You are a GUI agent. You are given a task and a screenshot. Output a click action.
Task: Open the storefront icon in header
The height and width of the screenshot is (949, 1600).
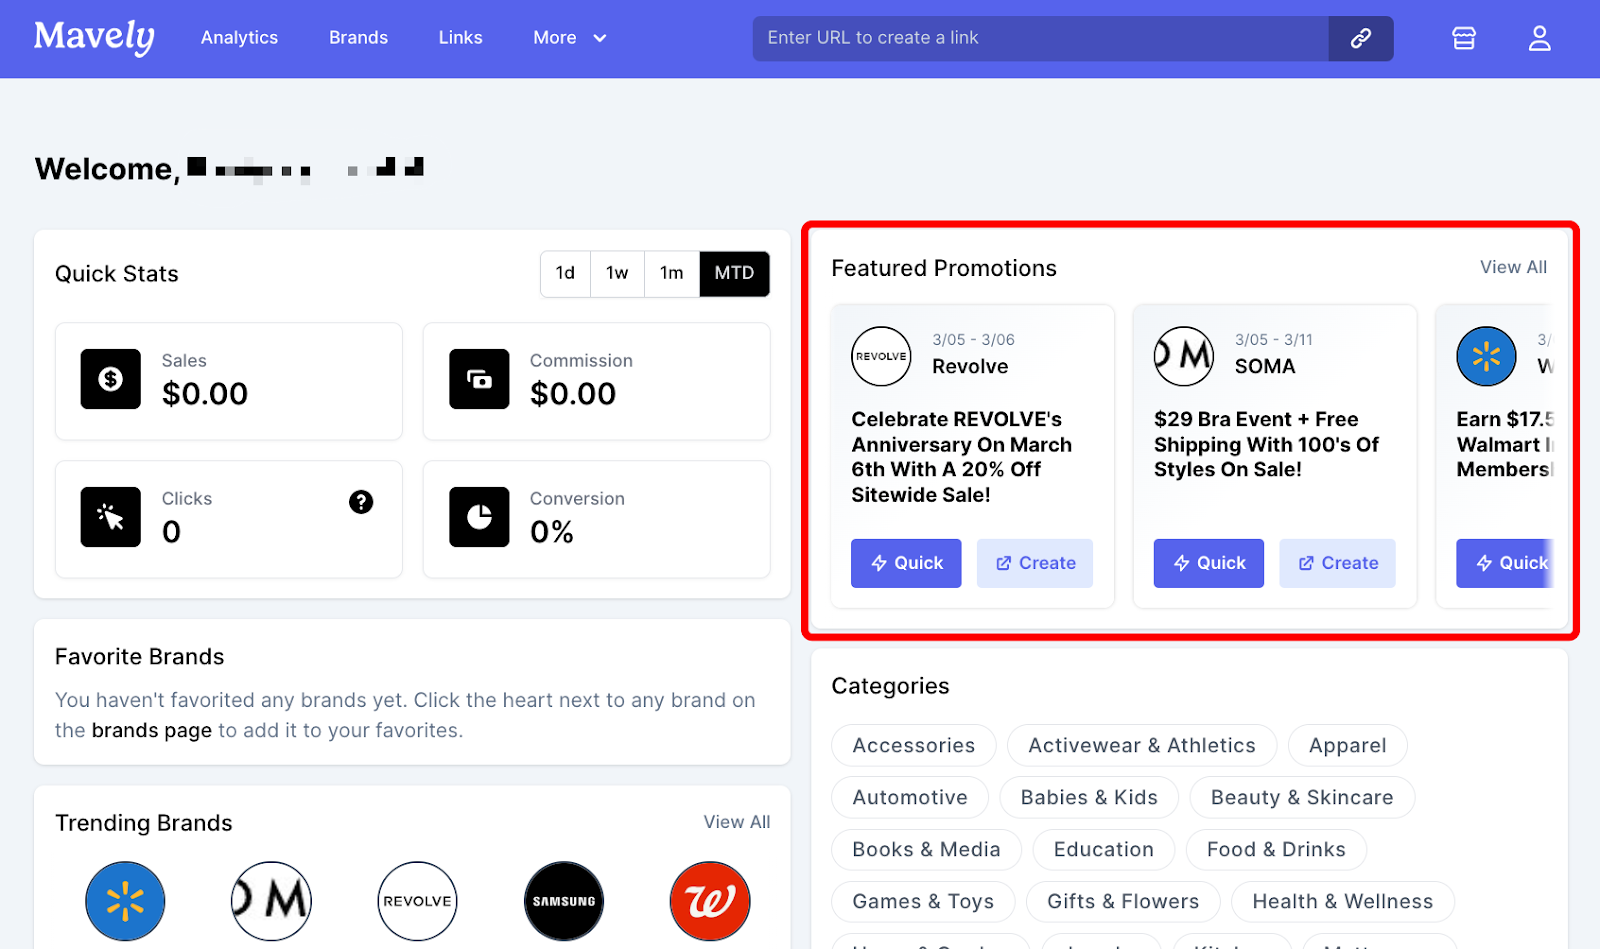(x=1464, y=38)
